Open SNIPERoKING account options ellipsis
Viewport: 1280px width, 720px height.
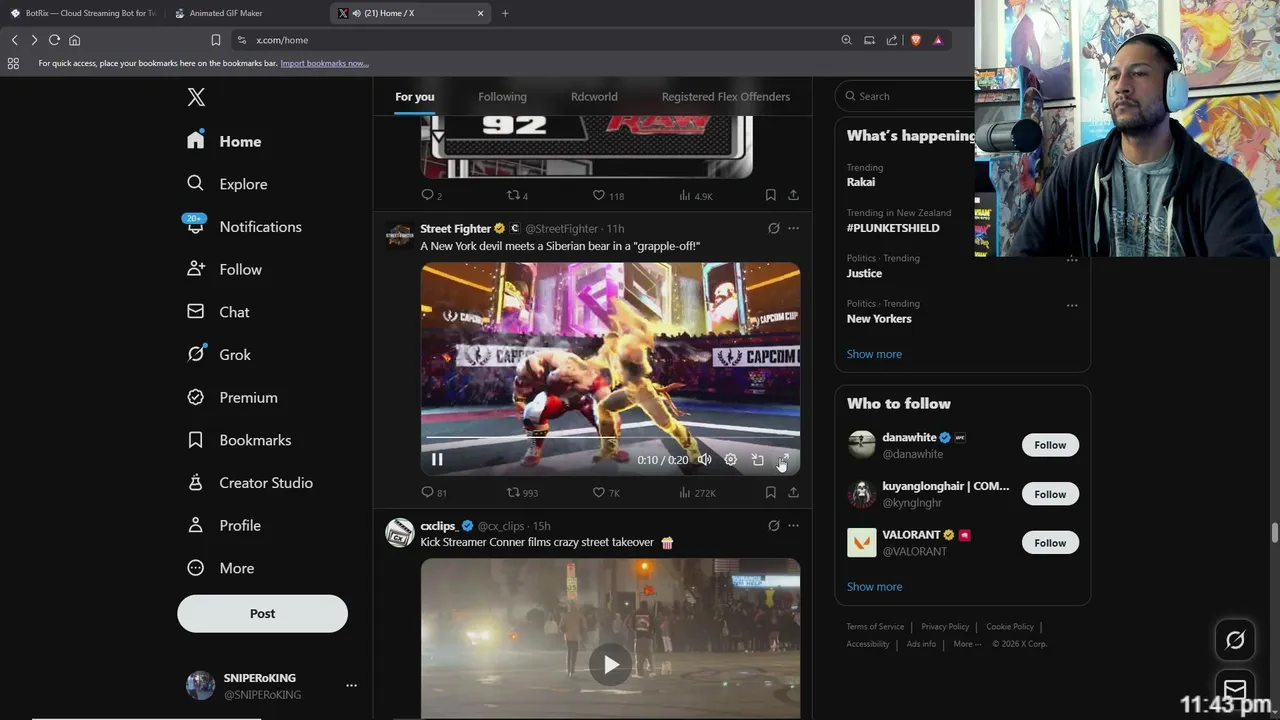coord(351,686)
